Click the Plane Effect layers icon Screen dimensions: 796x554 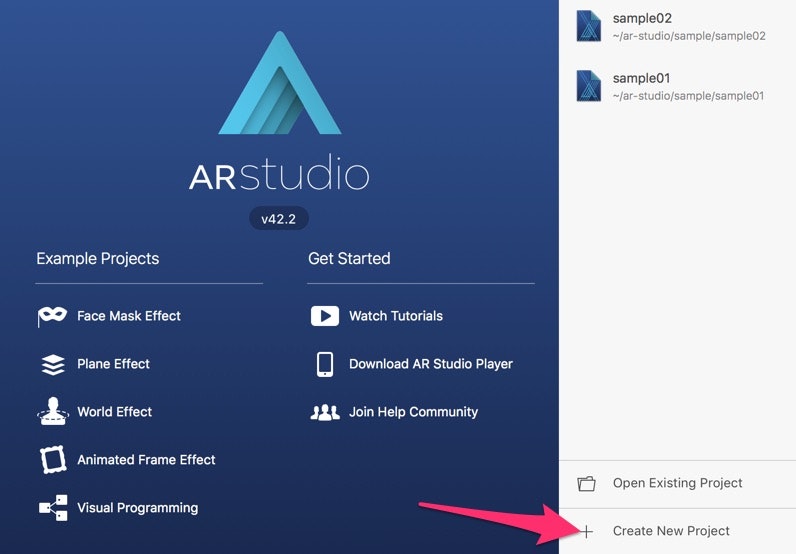[x=53, y=364]
